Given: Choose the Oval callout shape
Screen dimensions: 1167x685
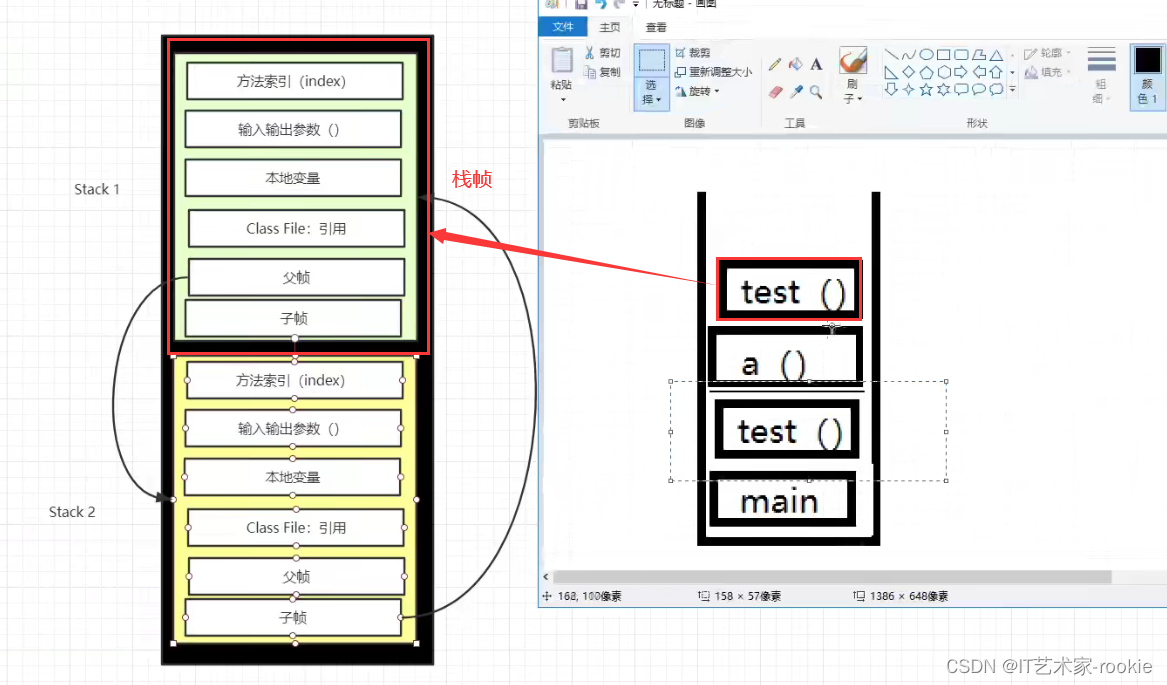Looking at the screenshot, I should coord(979,89).
